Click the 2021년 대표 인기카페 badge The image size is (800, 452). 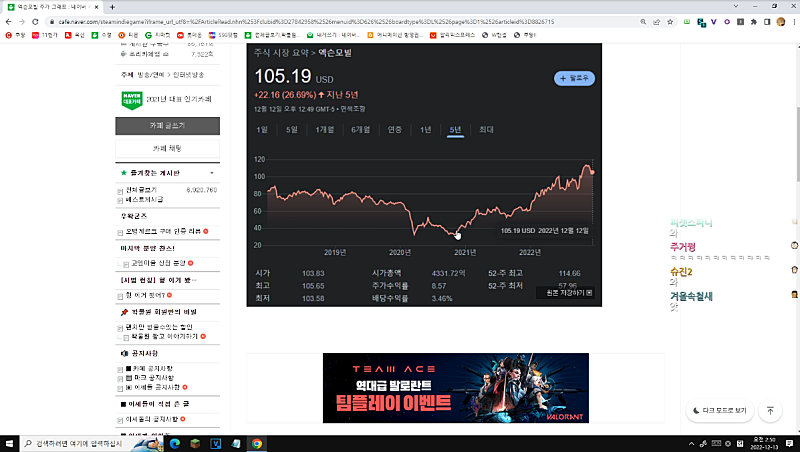[166, 99]
